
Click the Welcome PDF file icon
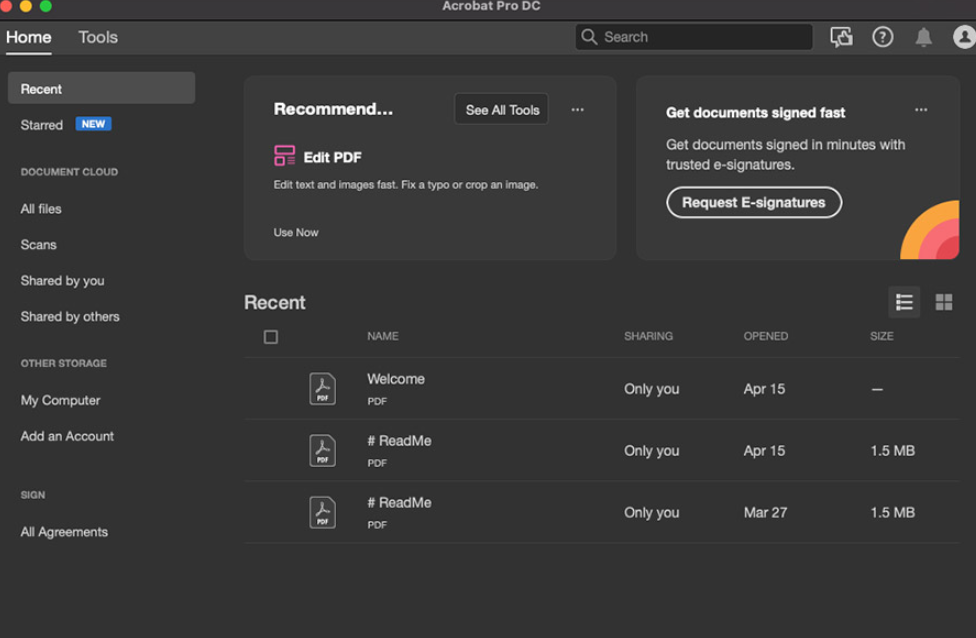[322, 389]
